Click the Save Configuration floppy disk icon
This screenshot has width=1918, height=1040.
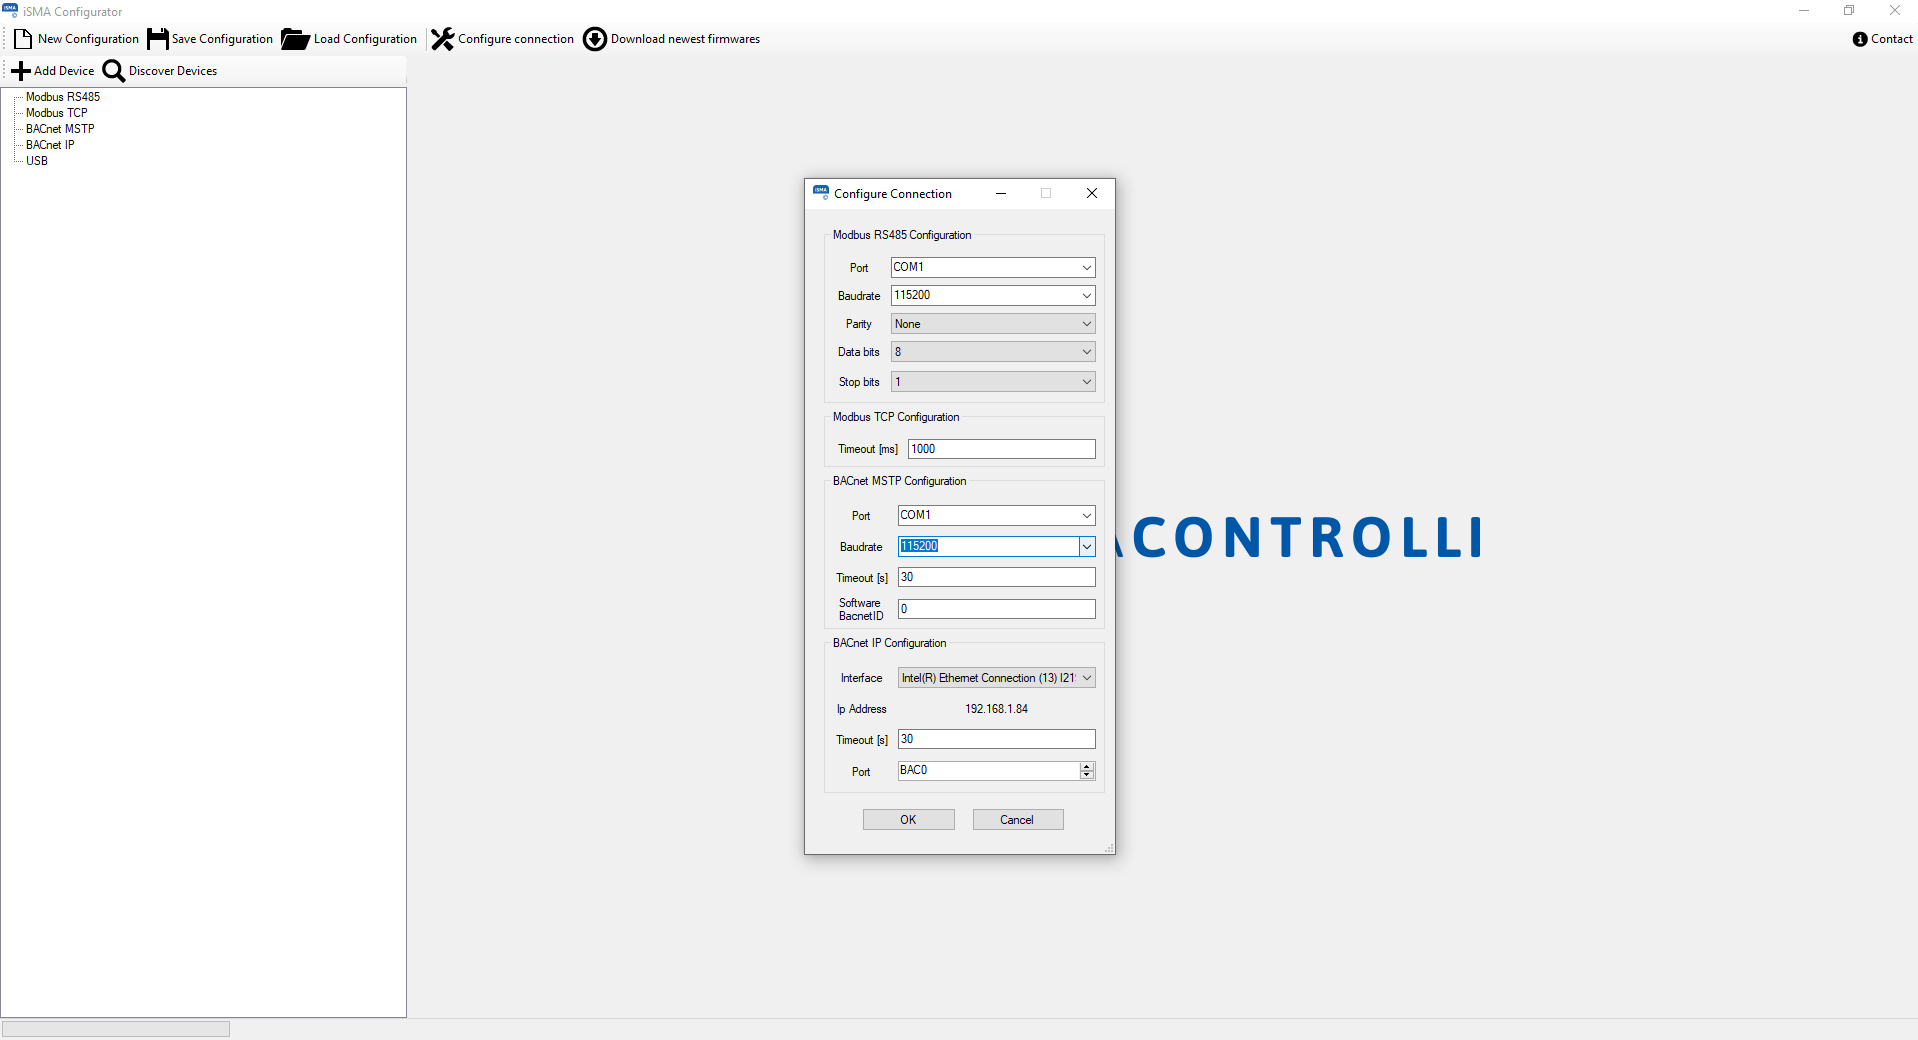(x=158, y=39)
